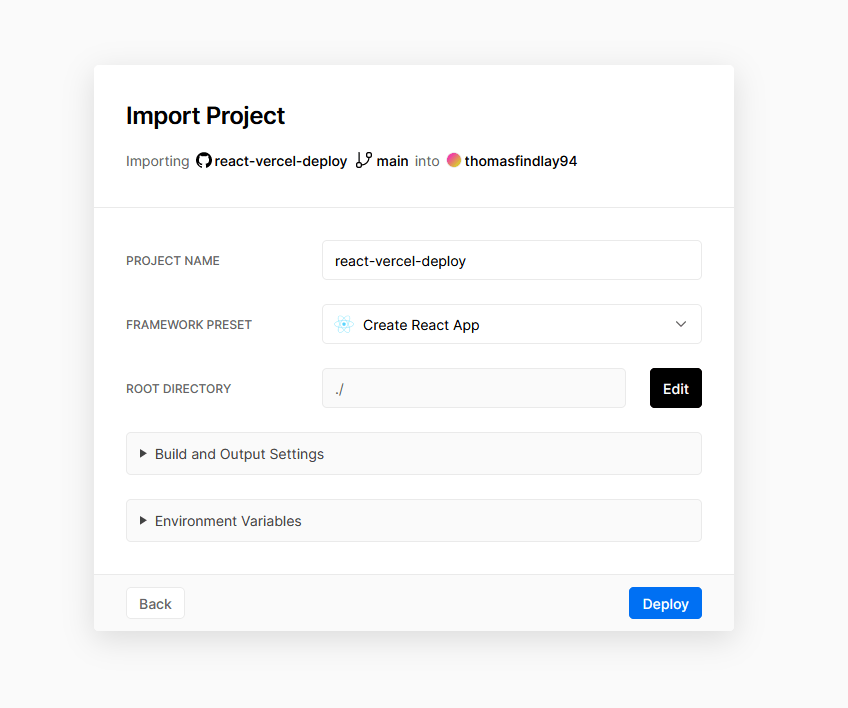This screenshot has height=708, width=848.
Task: Click the GitHub logo icon
Action: pyautogui.click(x=203, y=161)
